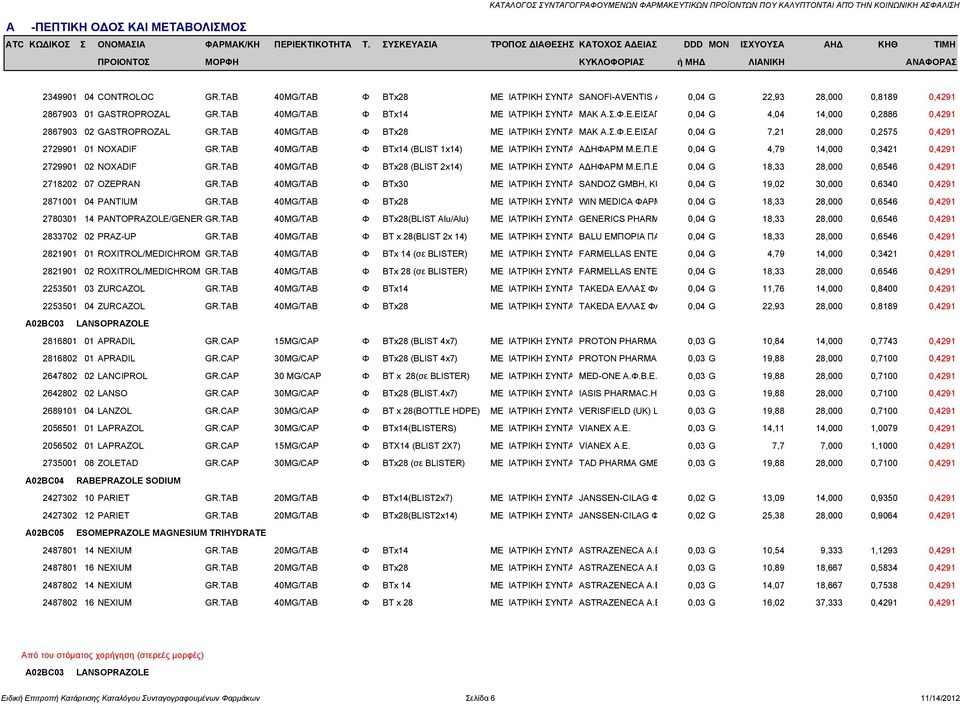960x704 pixels.
Task: Click product name 'PRAZ-UP'
Action: pyautogui.click(x=117, y=236)
